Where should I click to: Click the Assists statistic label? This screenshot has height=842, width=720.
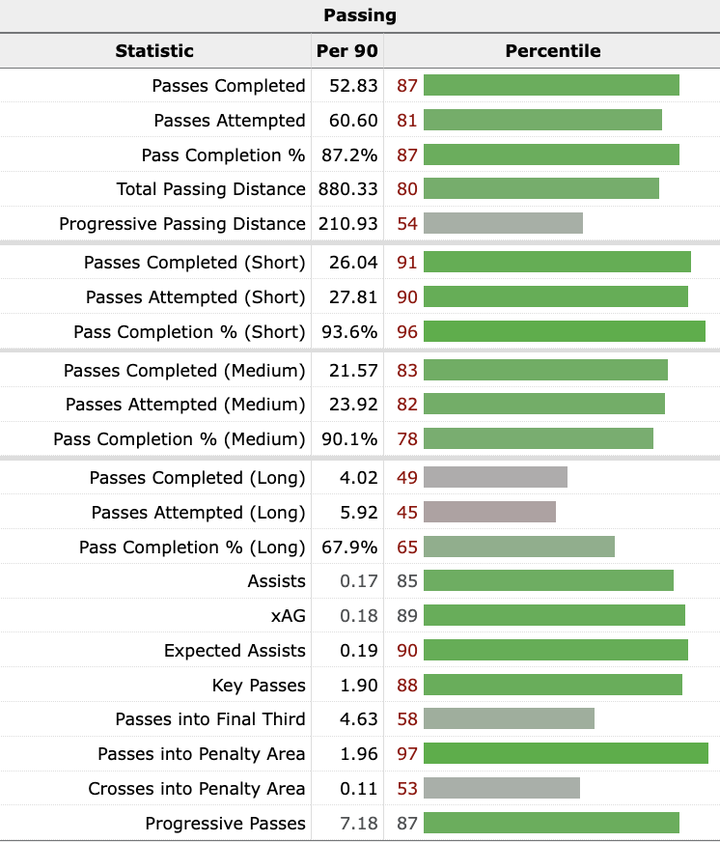276,582
